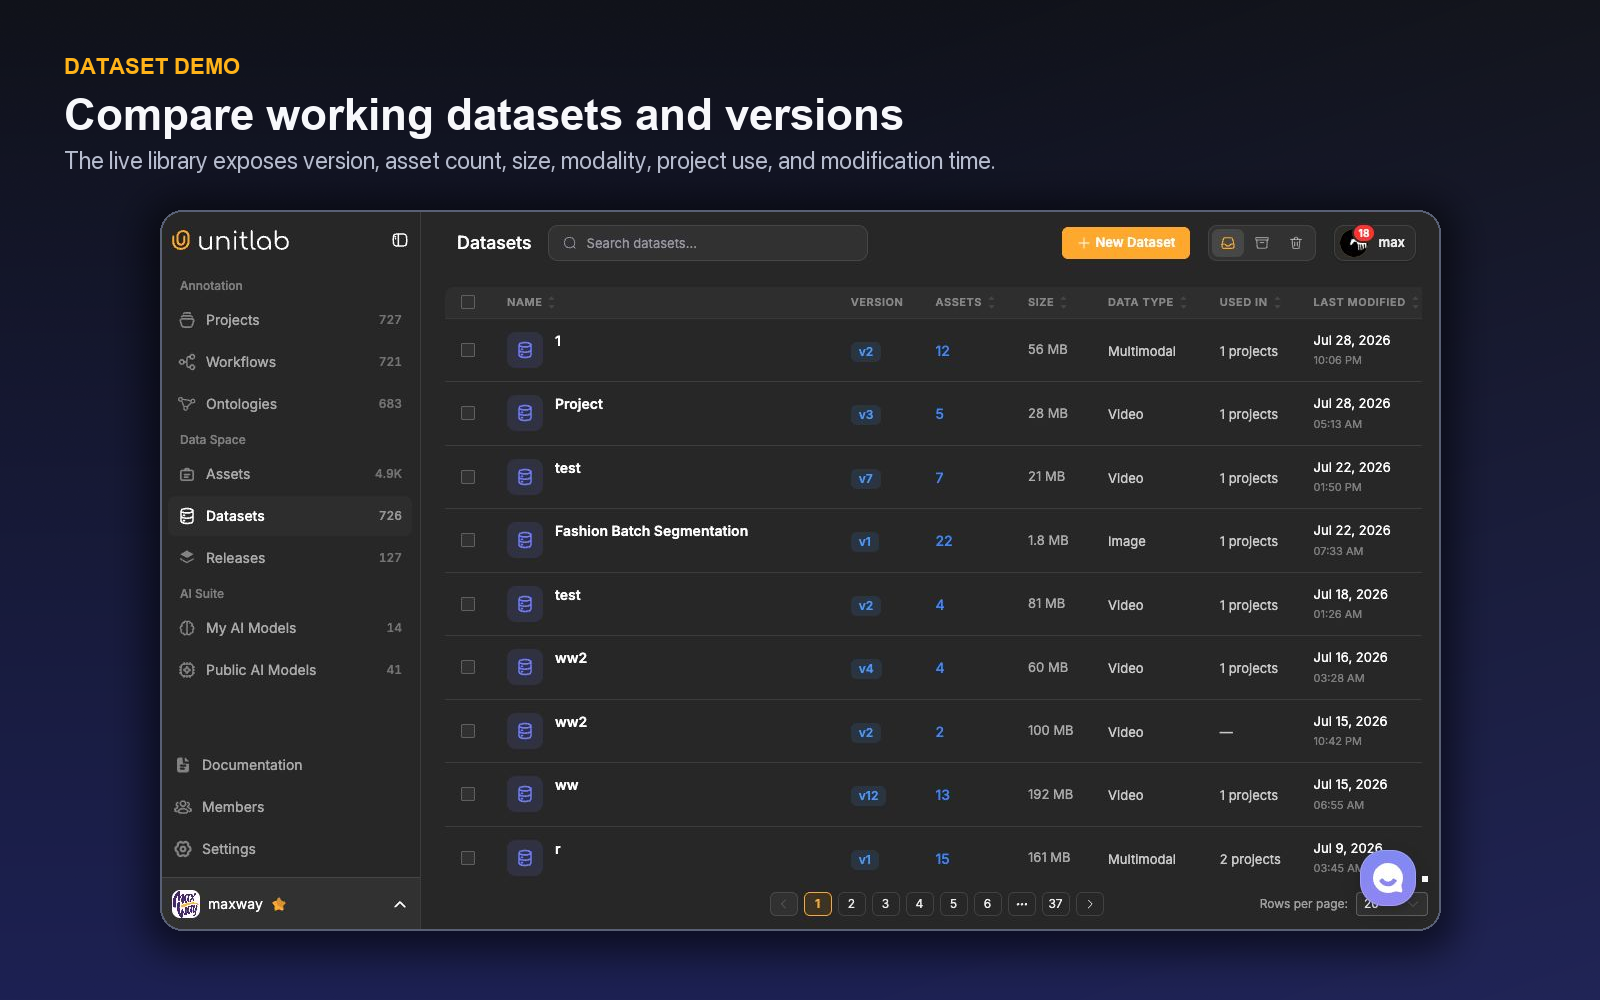The height and width of the screenshot is (1000, 1600).
Task: Open the rows per page dropdown
Action: [x=1391, y=903]
